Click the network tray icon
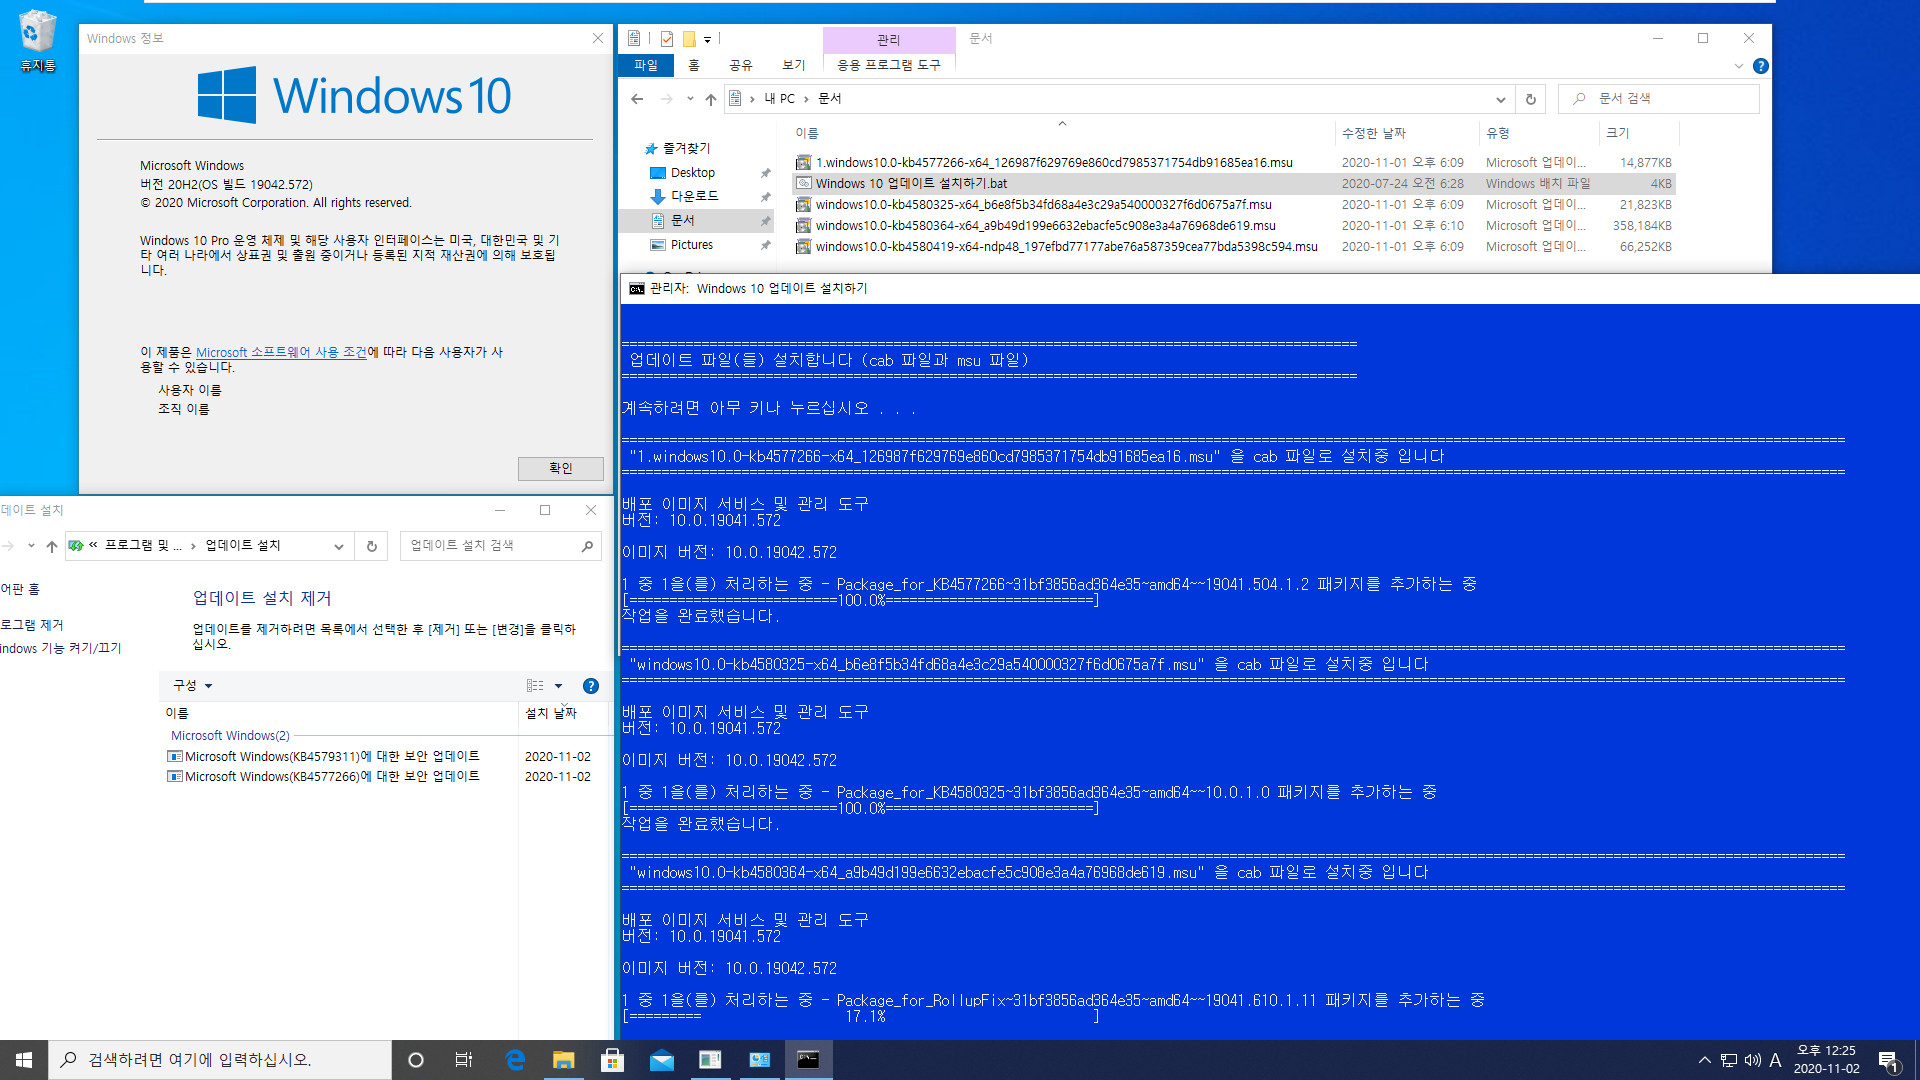The width and height of the screenshot is (1920, 1080). point(1729,1060)
